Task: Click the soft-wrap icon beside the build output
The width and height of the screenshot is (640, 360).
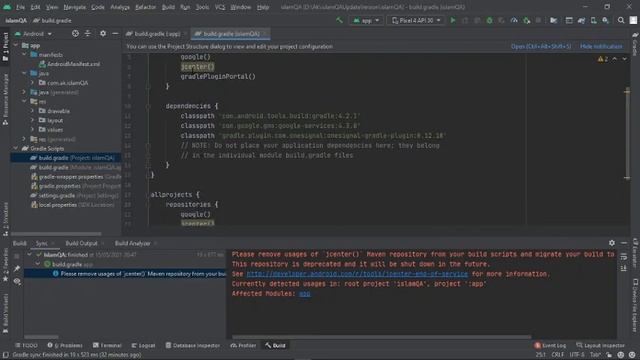Action: pyautogui.click(x=624, y=257)
